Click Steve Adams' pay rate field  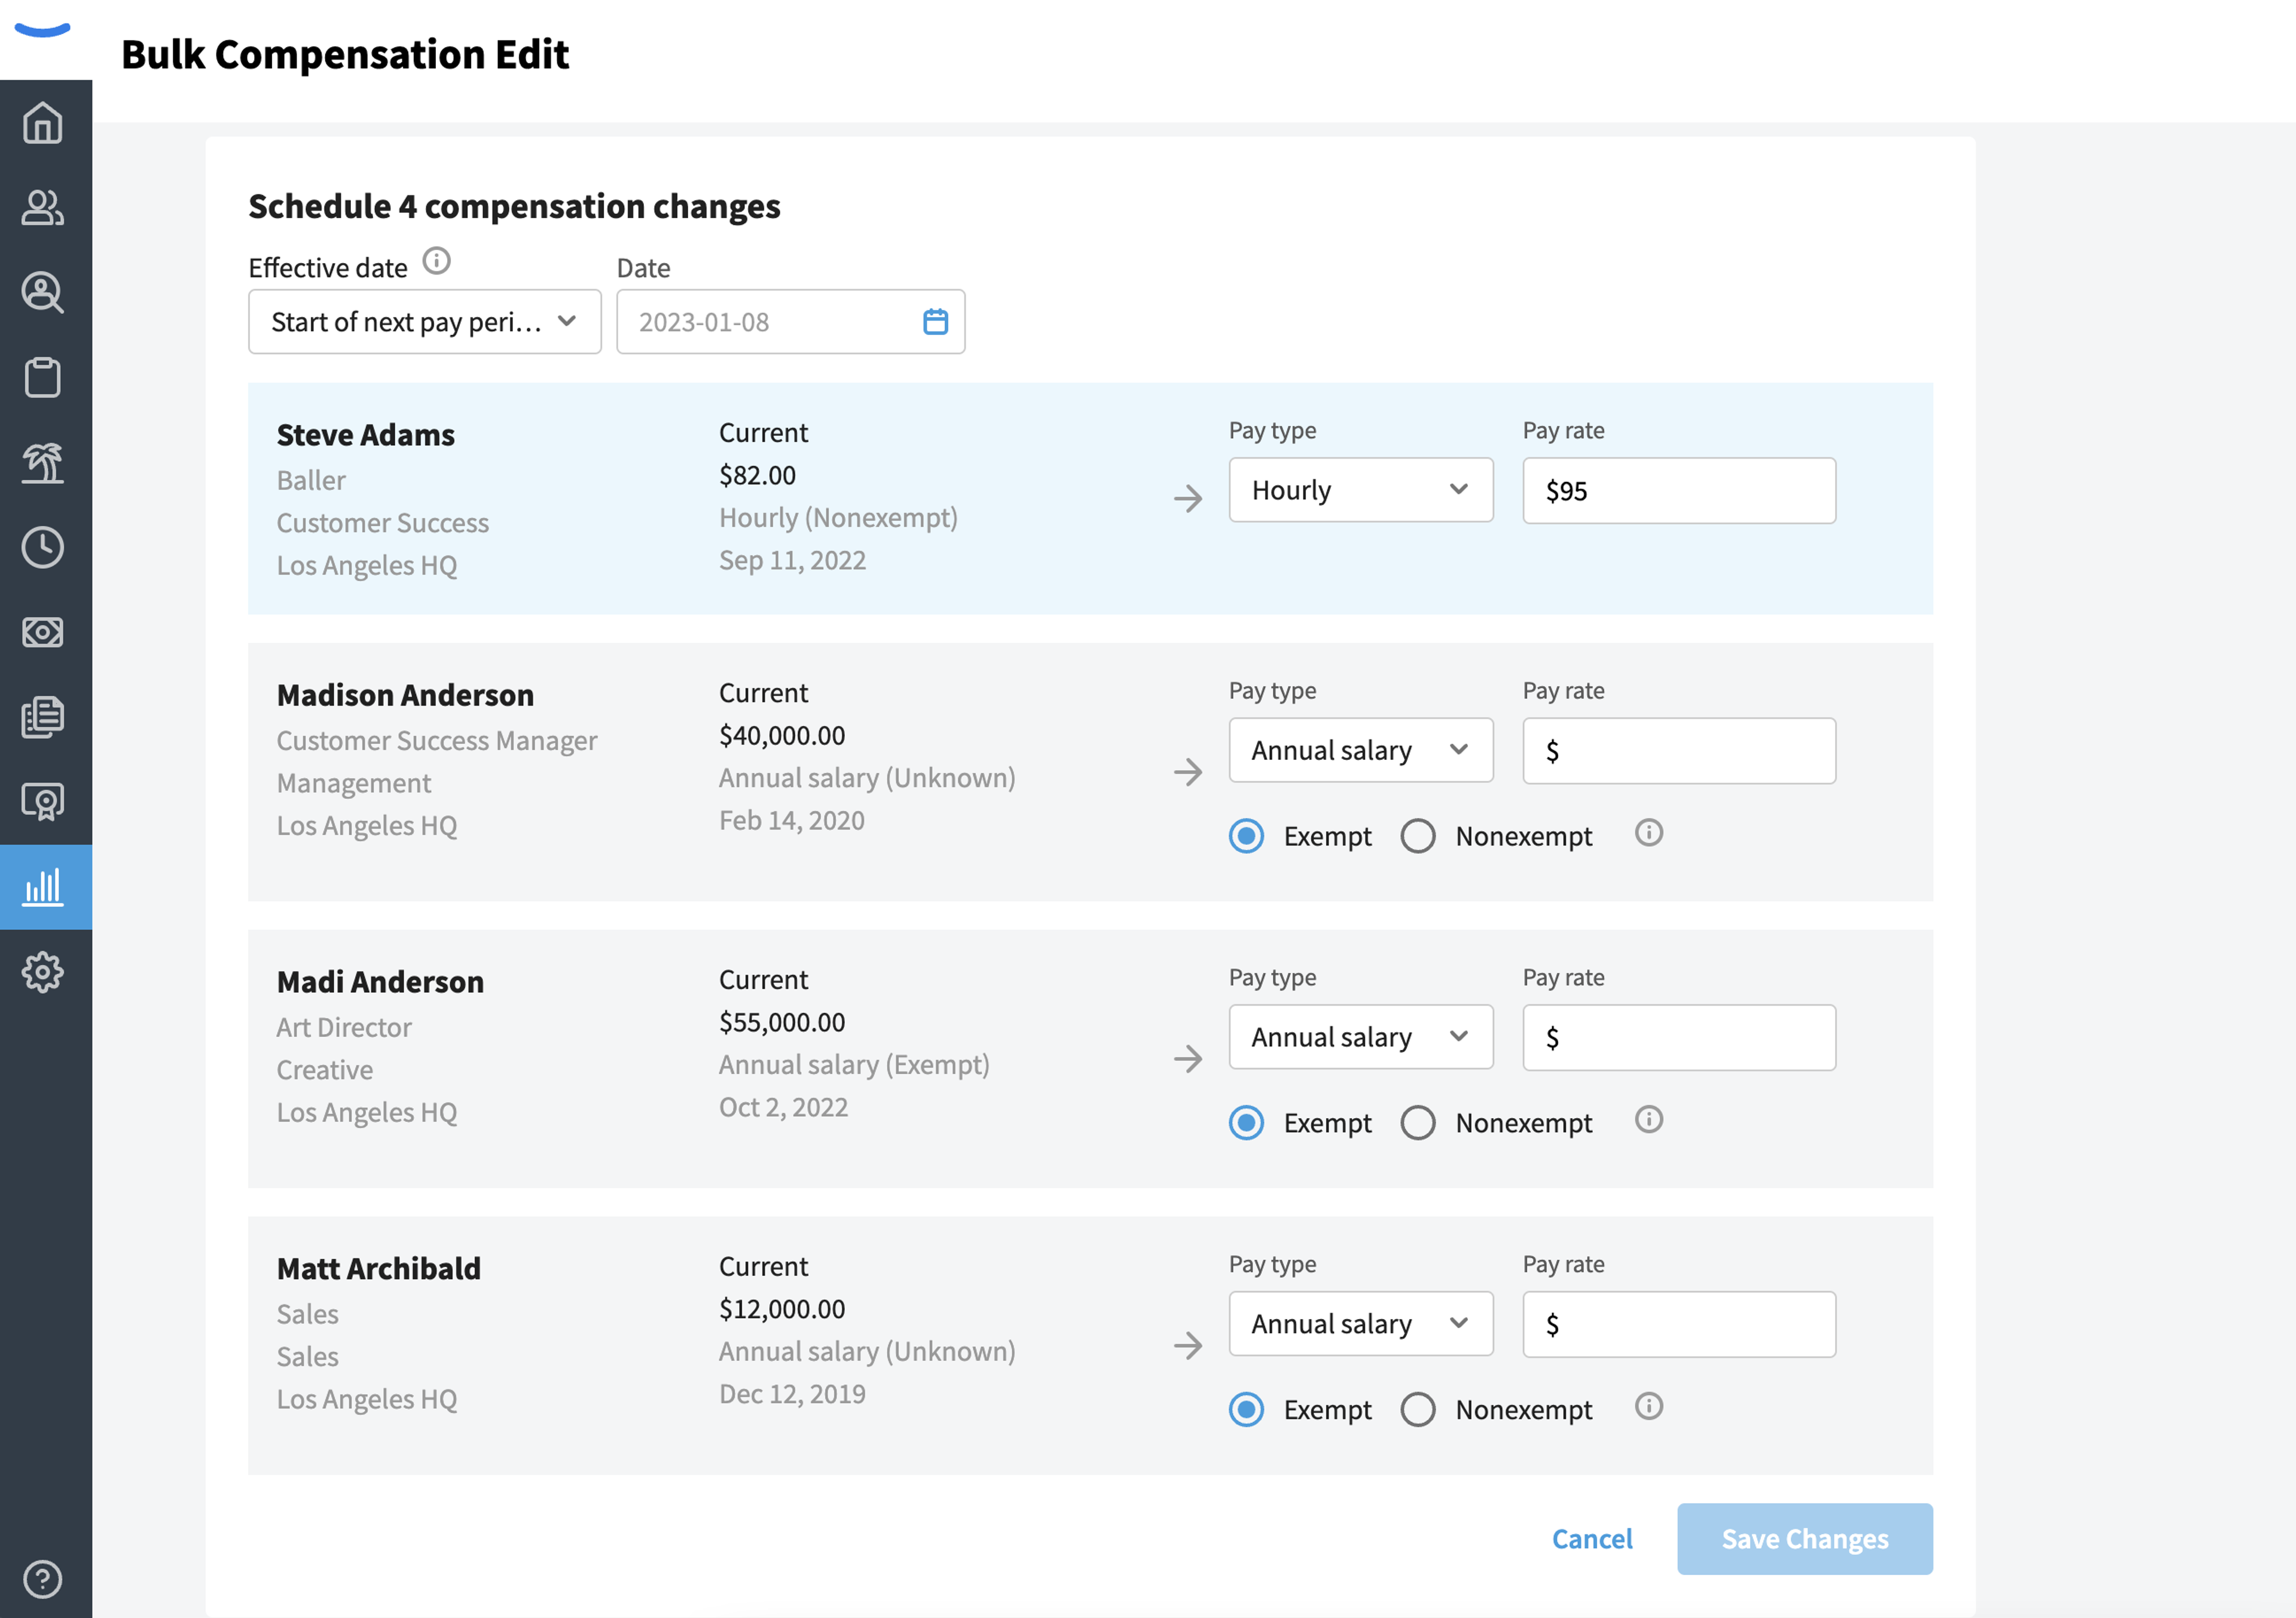pos(1679,490)
